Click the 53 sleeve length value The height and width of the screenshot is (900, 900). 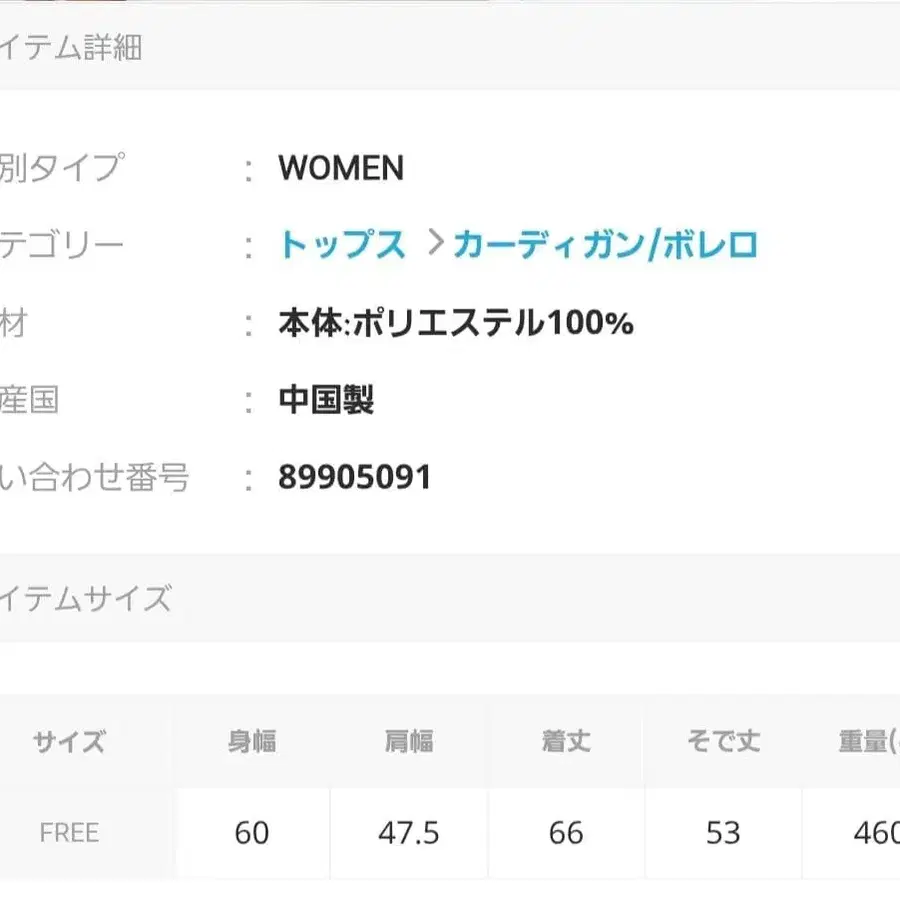[x=722, y=832]
